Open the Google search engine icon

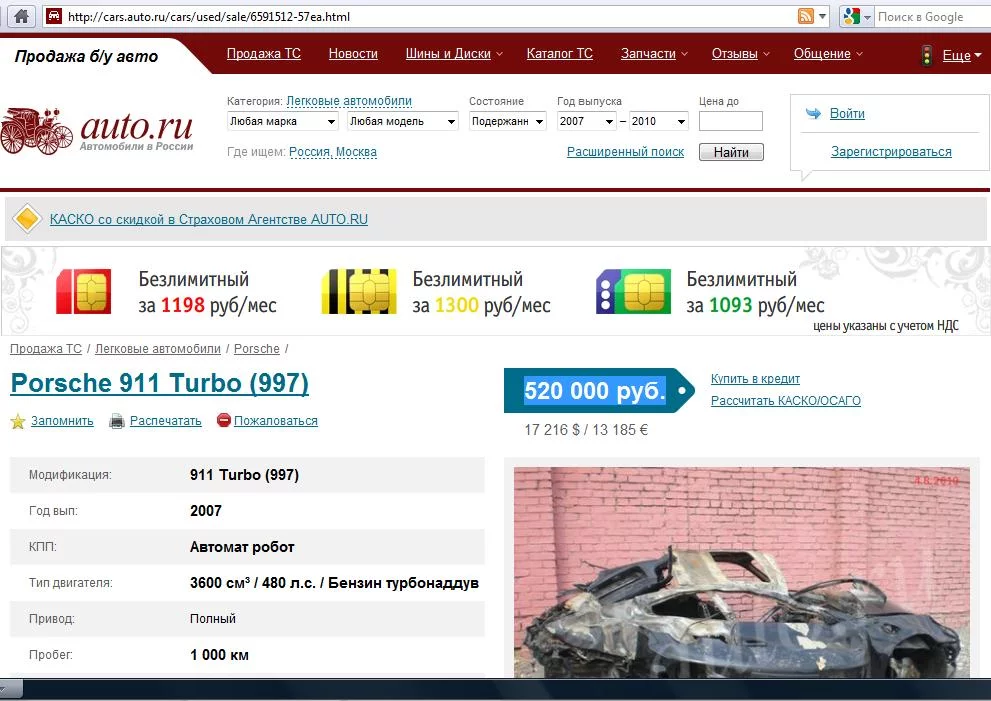(851, 16)
